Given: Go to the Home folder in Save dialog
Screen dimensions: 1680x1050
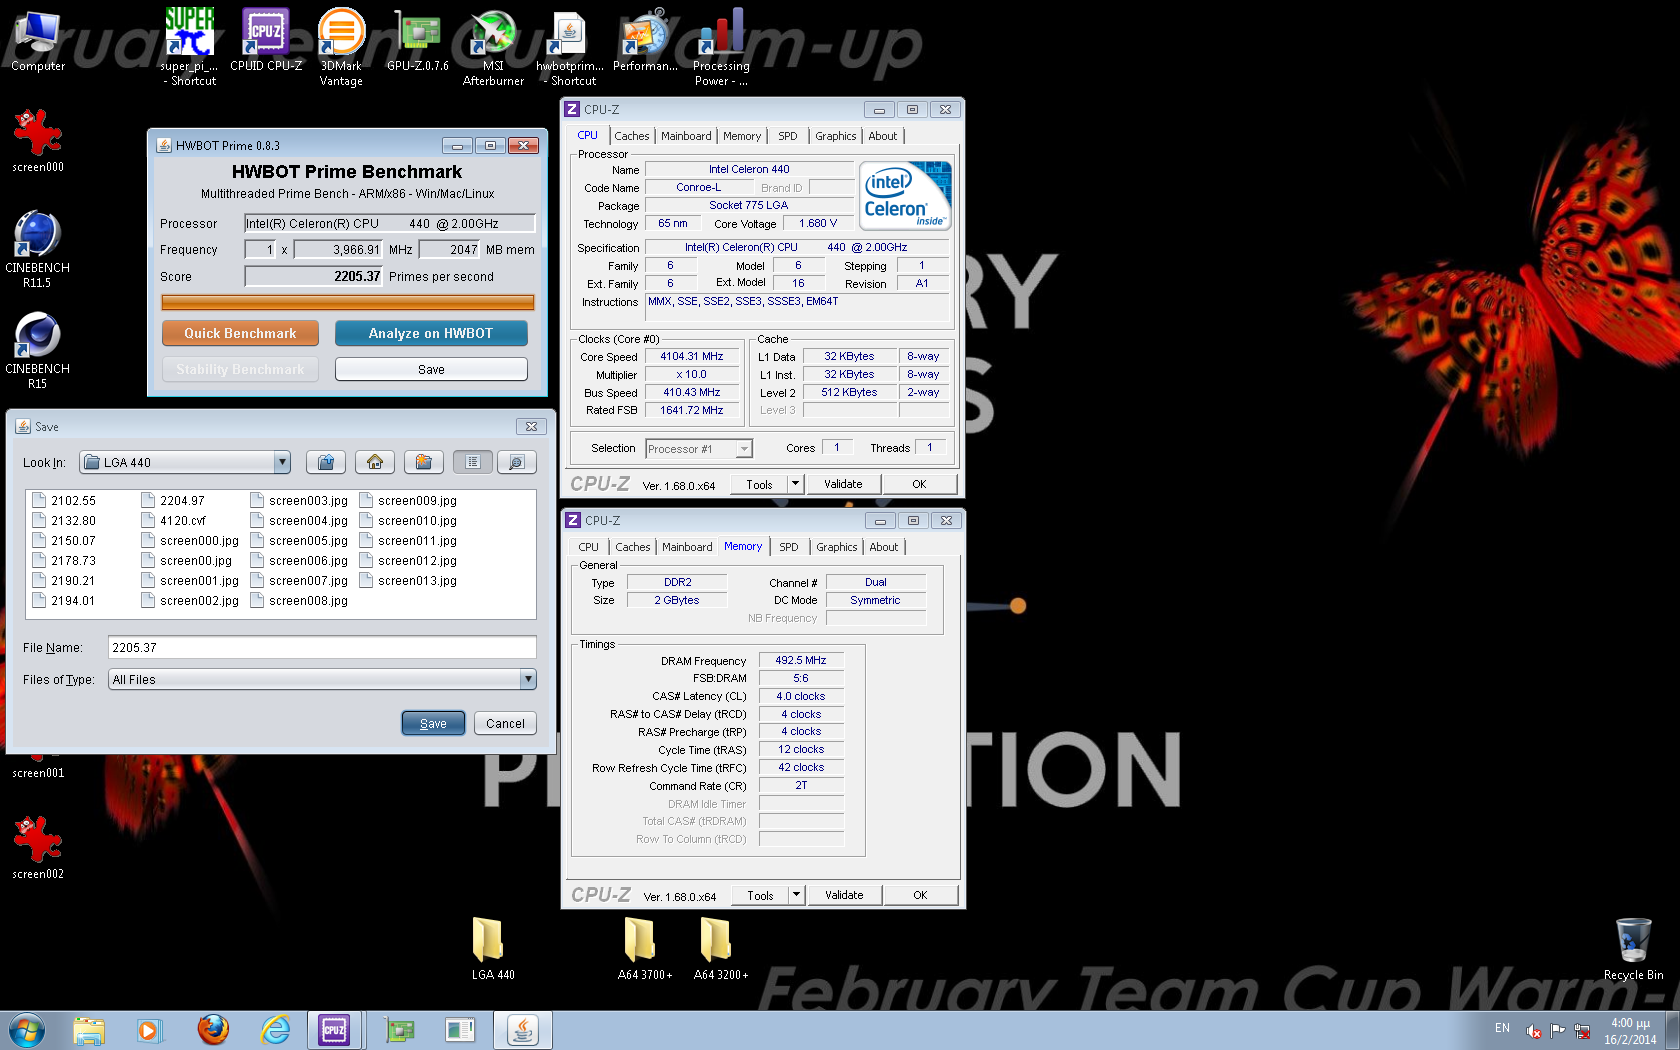Looking at the screenshot, I should pyautogui.click(x=375, y=462).
